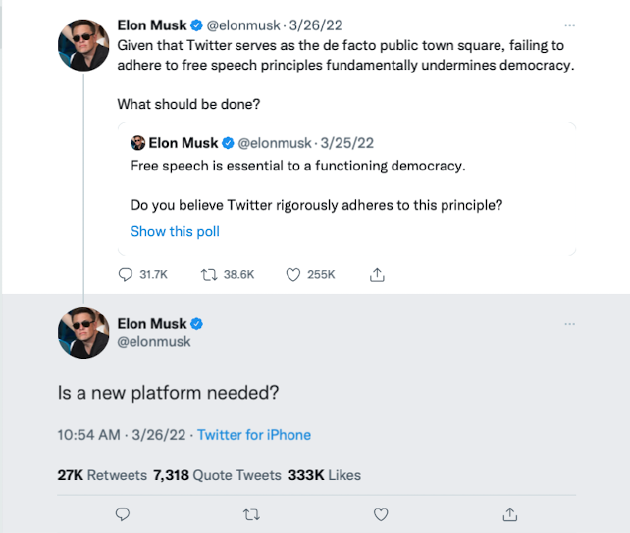Screen dimensions: 630x533
Task: Click the 'Show this poll' link
Action: pos(175,231)
